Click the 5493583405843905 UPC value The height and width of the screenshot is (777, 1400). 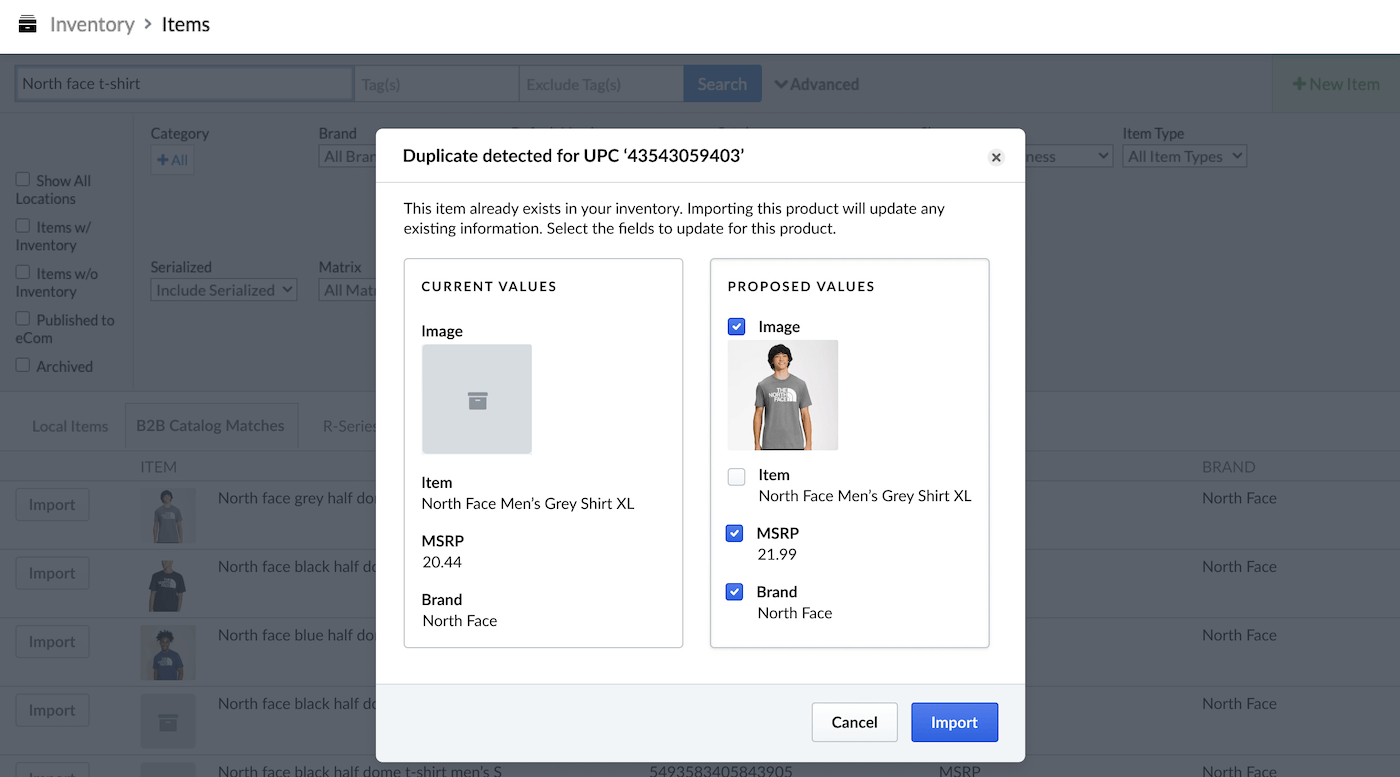coord(721,771)
